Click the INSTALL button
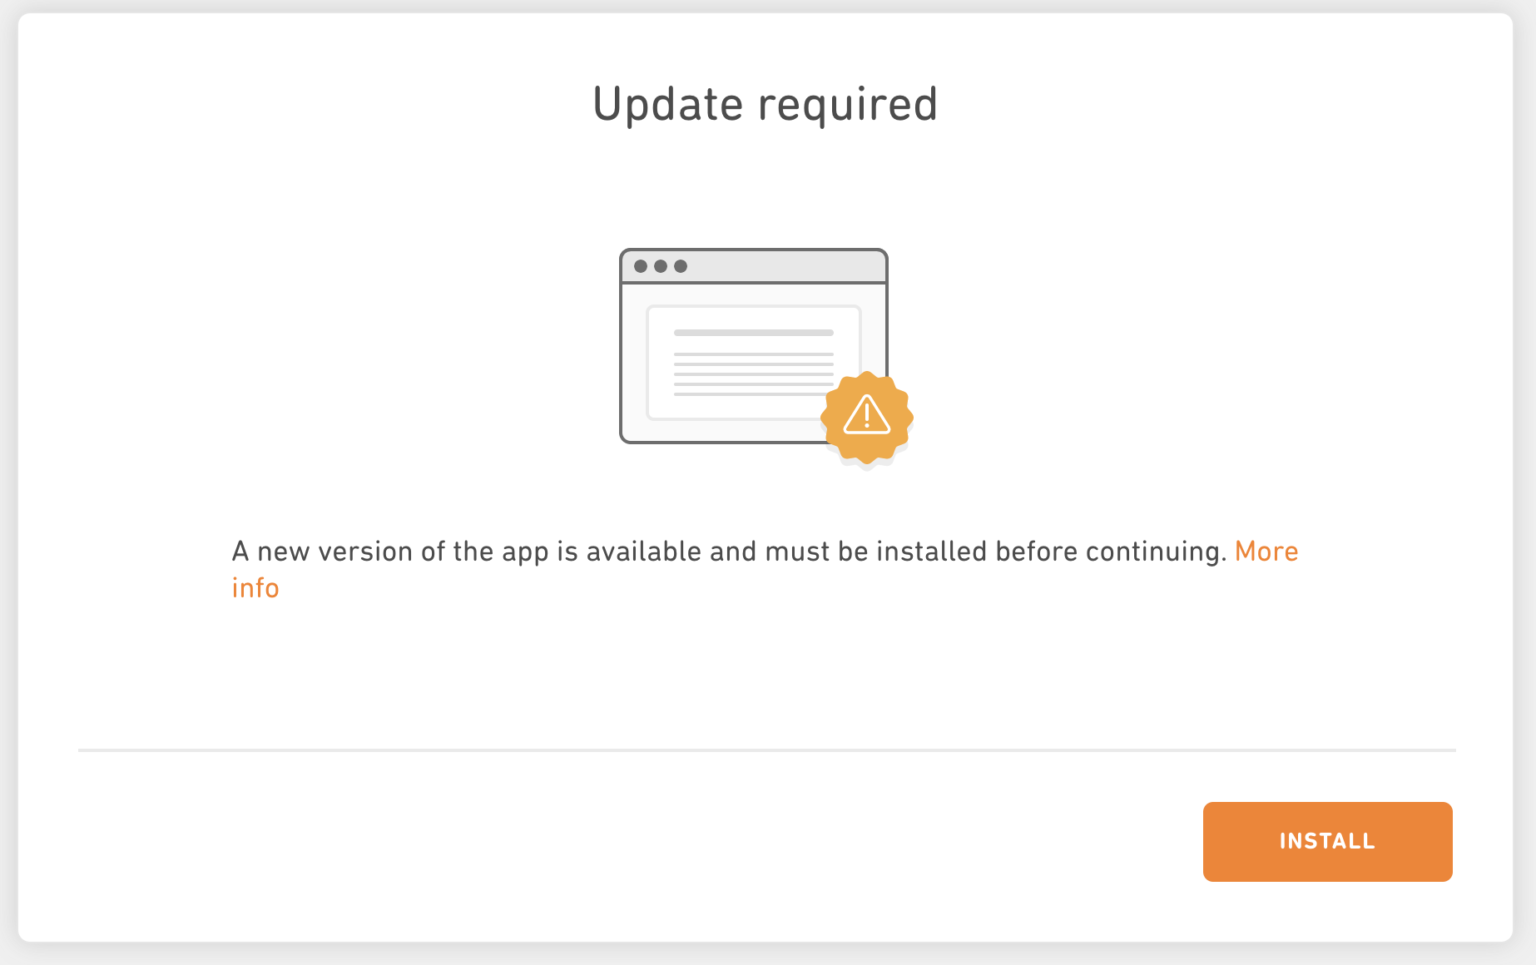Viewport: 1536px width, 965px height. click(1327, 841)
